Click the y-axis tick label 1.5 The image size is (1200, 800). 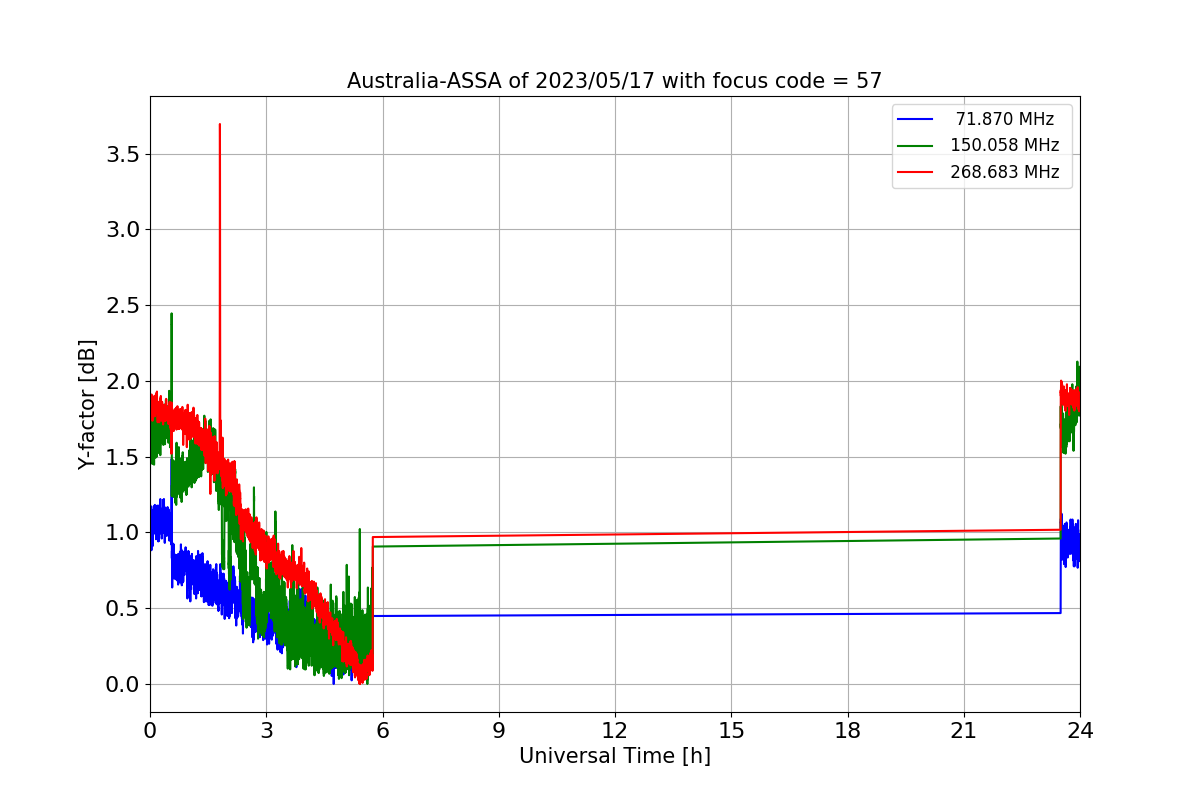point(122,457)
